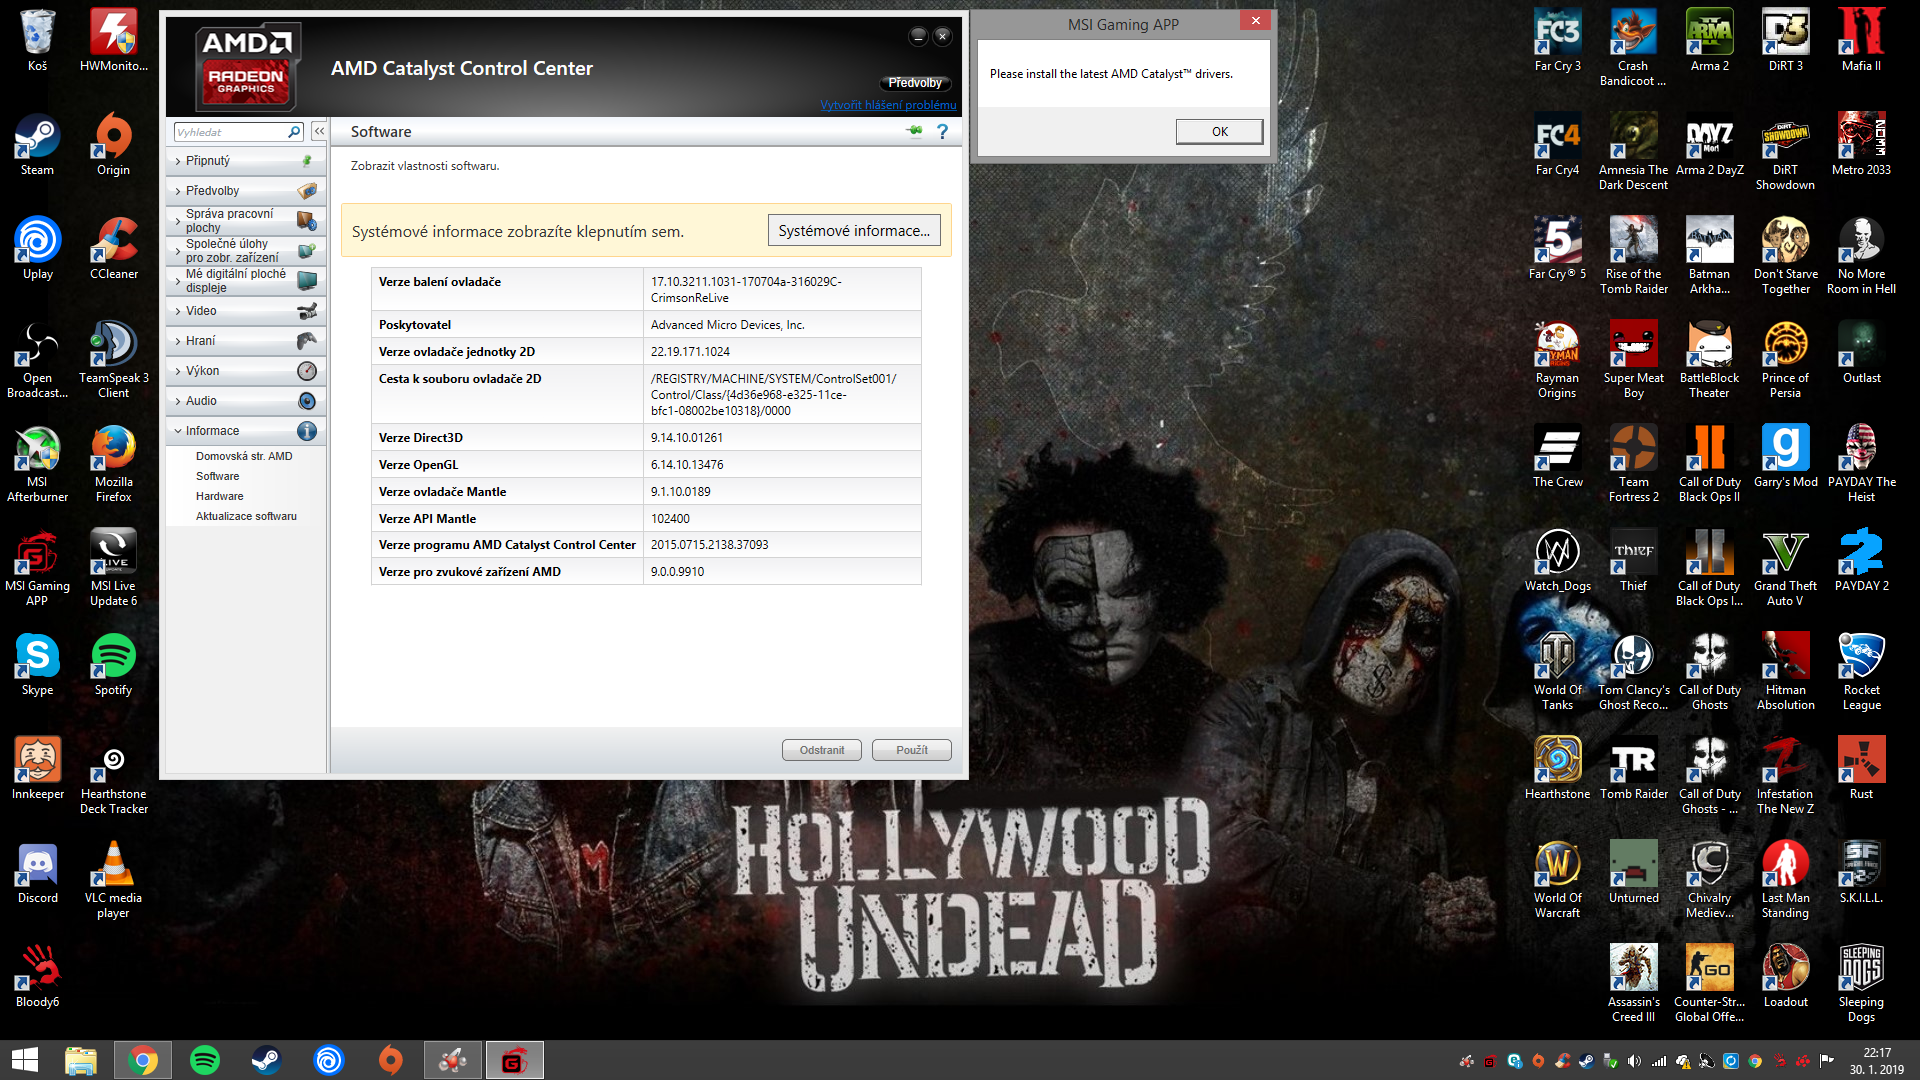Select Software item under Informace
Screen dimensions: 1920x1080
pos(217,476)
